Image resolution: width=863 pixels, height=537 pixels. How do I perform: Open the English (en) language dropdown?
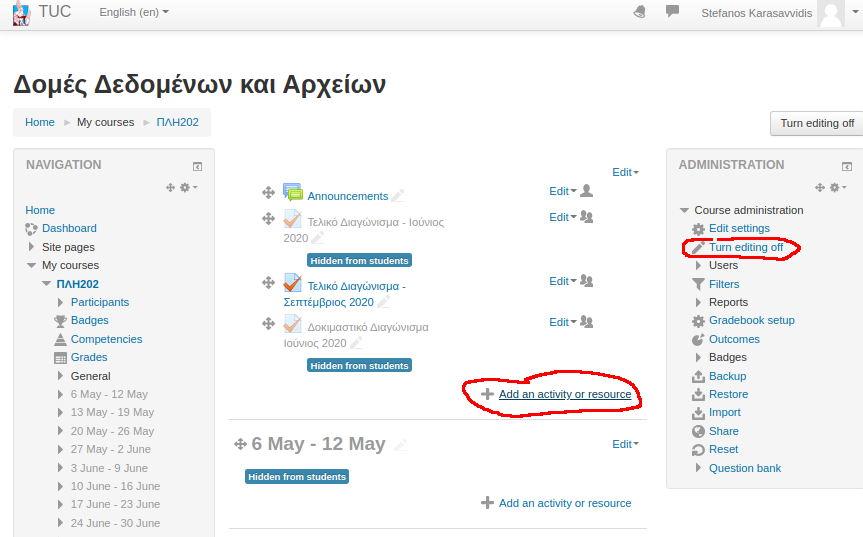pyautogui.click(x=134, y=12)
